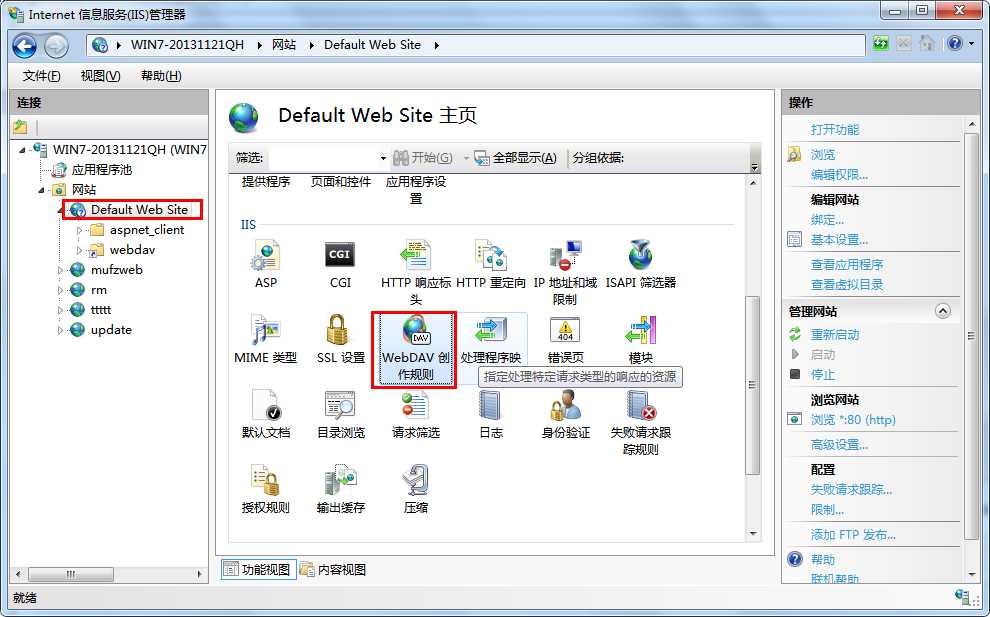The height and width of the screenshot is (617, 990).
Task: Expand the webdav folder node
Action: (x=80, y=251)
